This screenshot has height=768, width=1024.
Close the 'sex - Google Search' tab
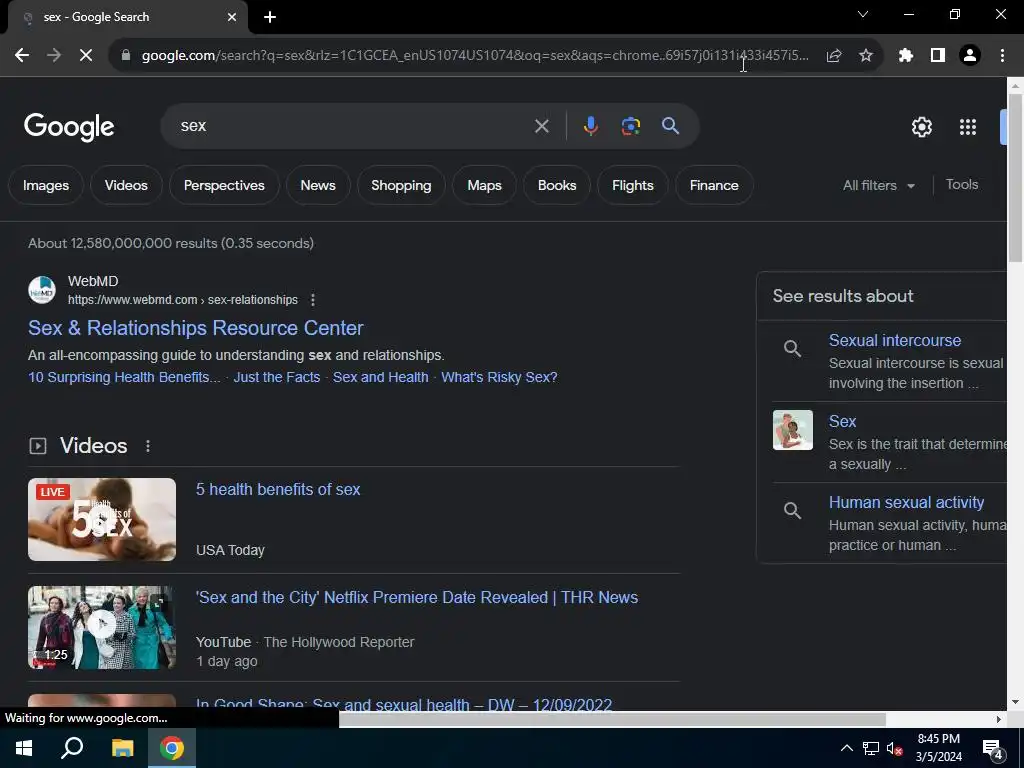[232, 17]
